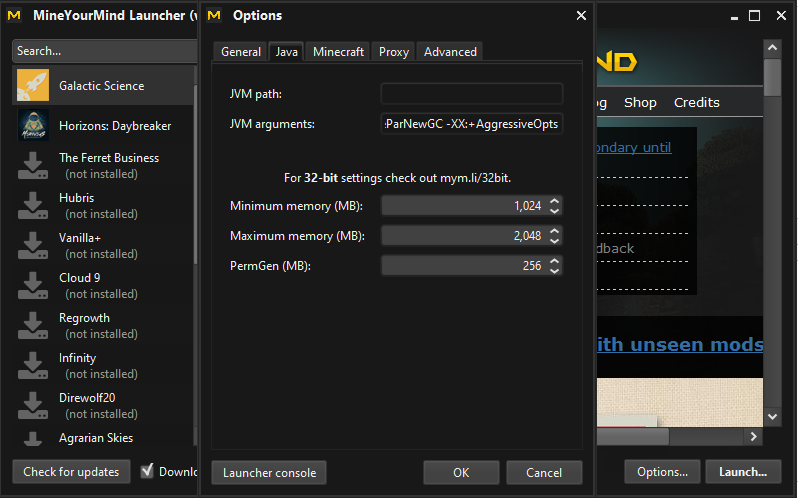Click the PermGen value field
798x498 pixels.
click(x=464, y=266)
